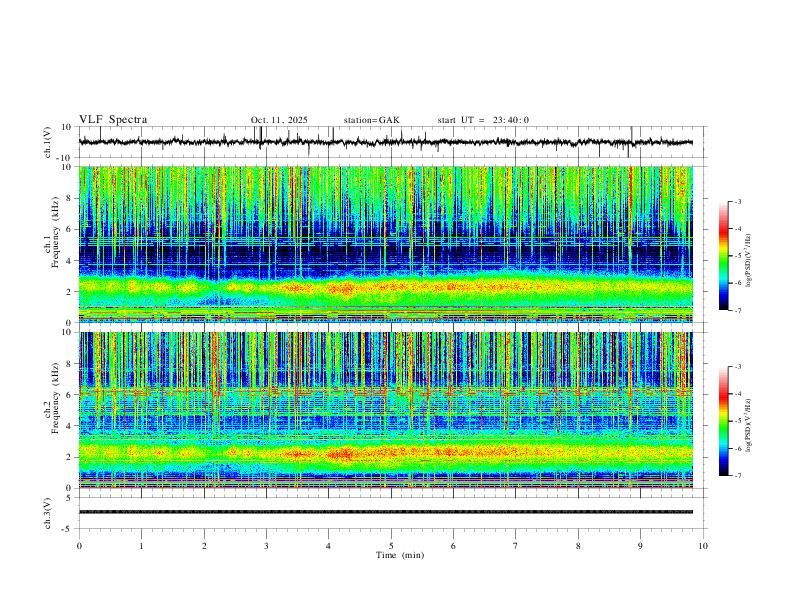The width and height of the screenshot is (792, 612).
Task: Click the lower color scale bar beside ch.2
Action: click(x=724, y=421)
